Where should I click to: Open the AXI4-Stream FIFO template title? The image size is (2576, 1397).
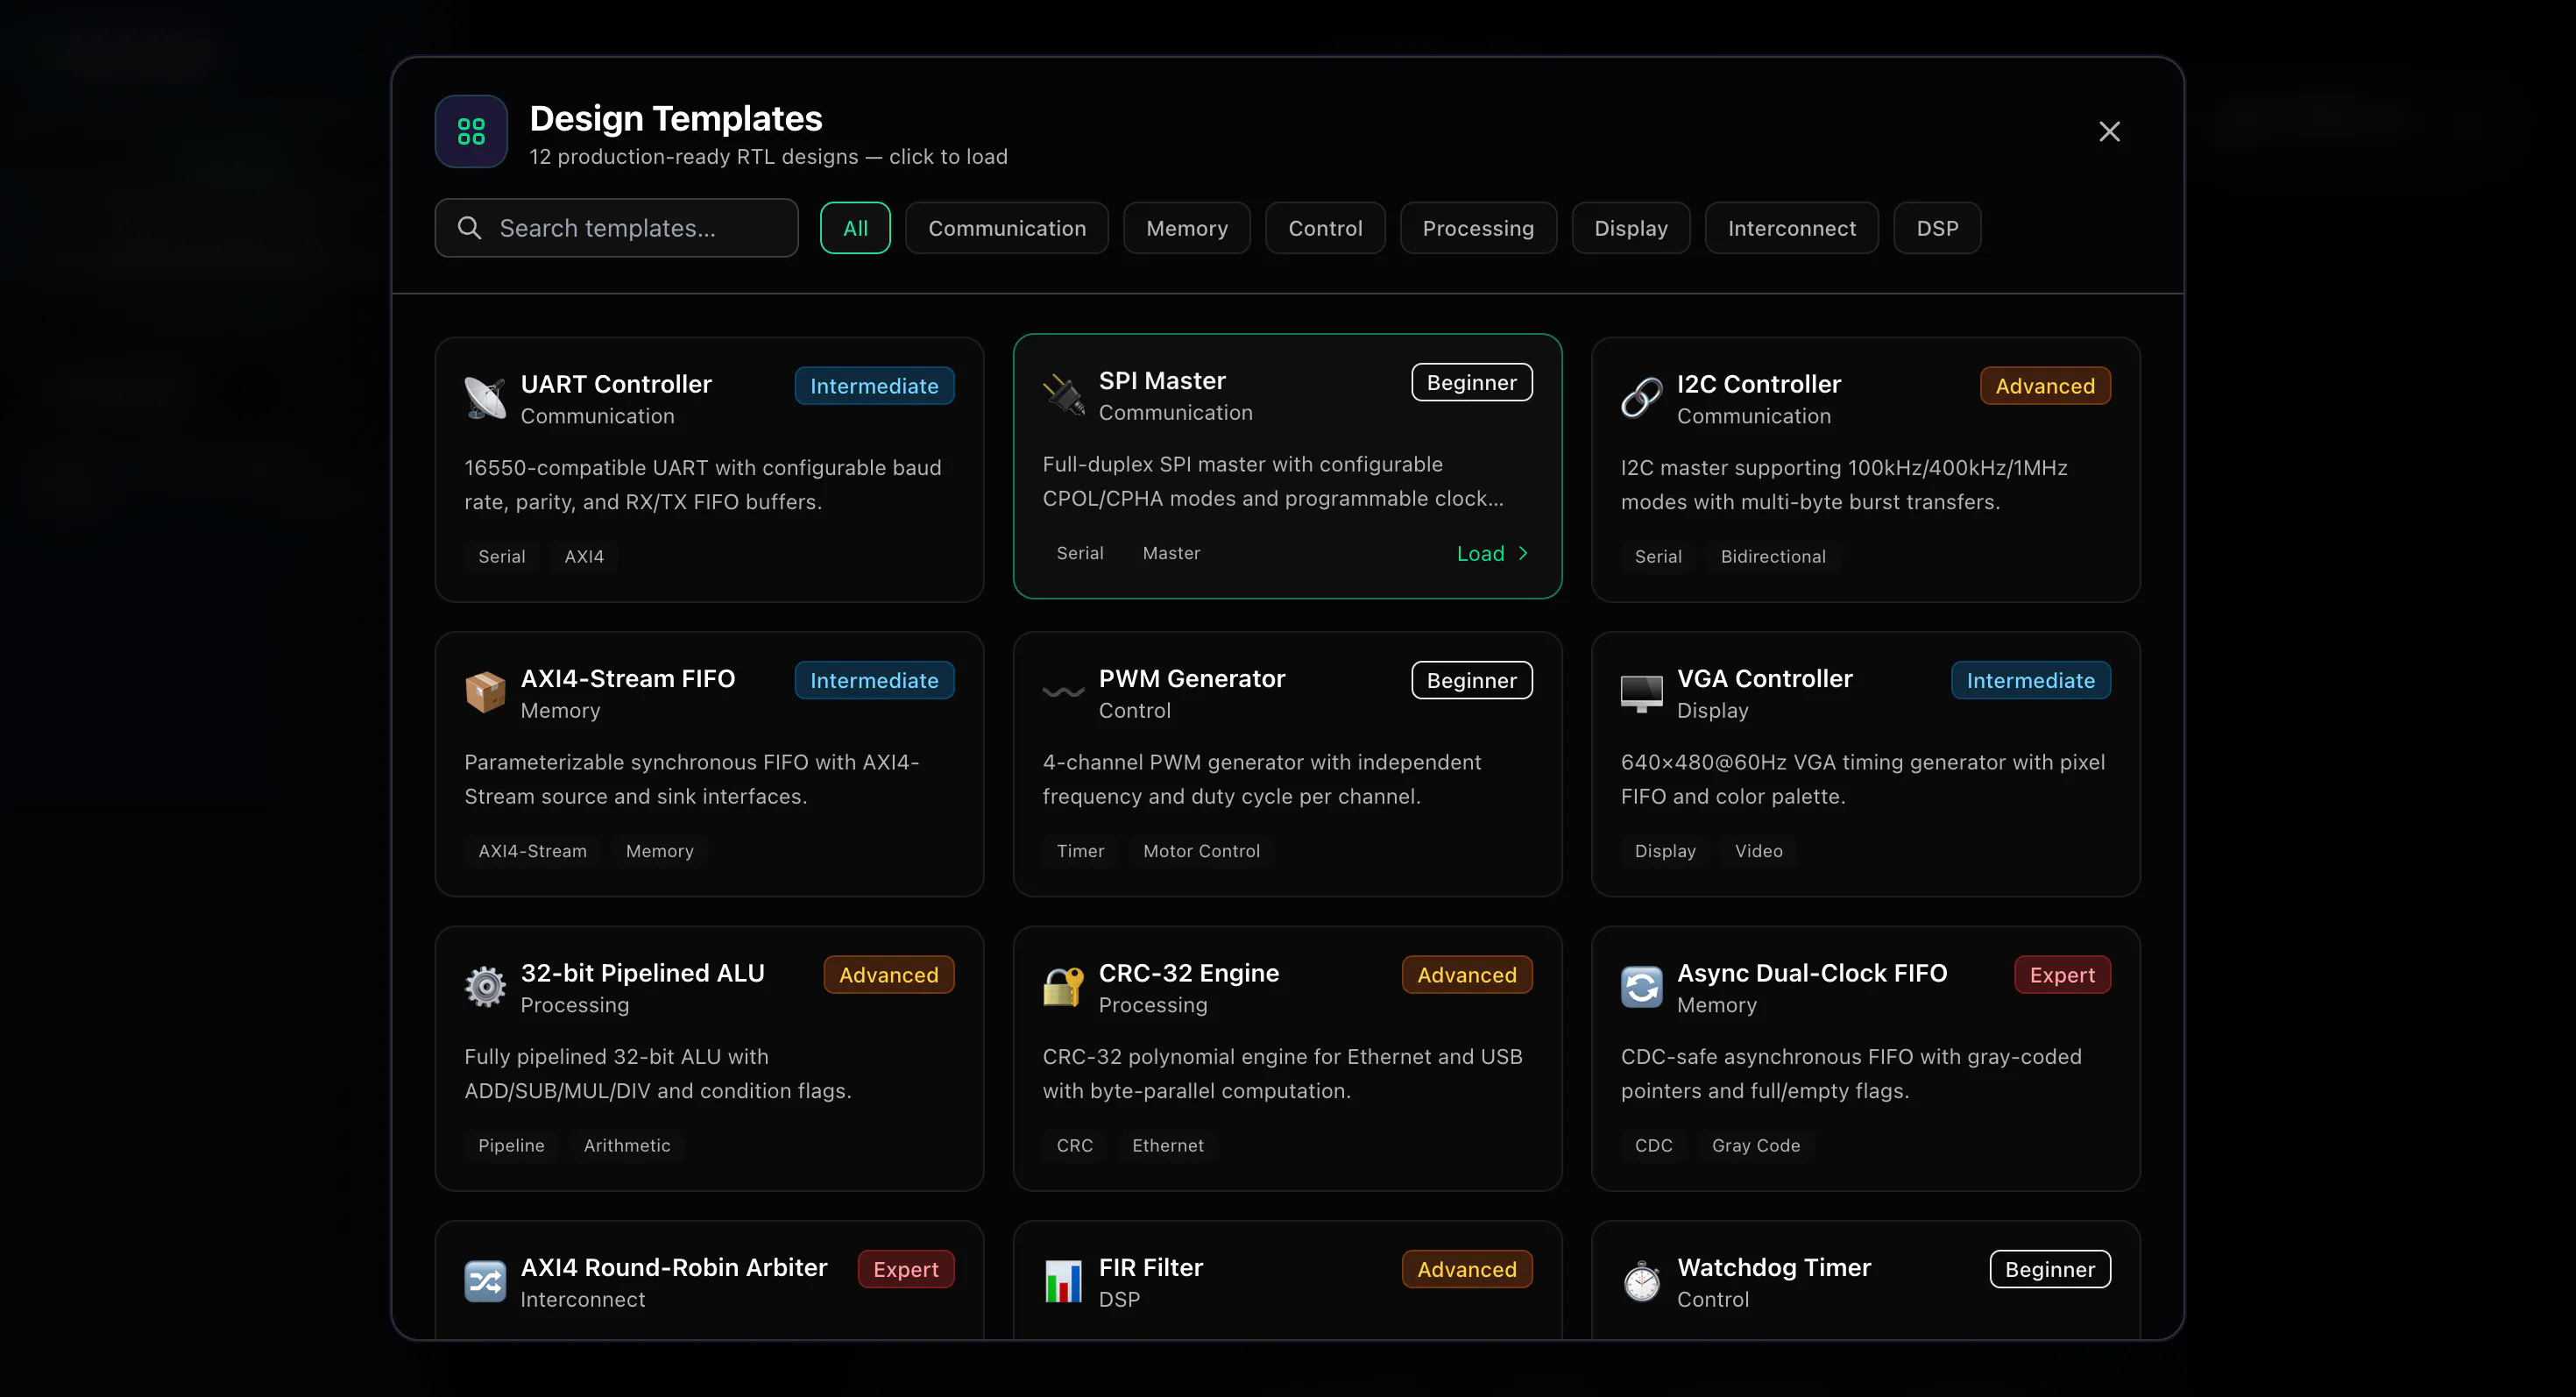pos(628,679)
